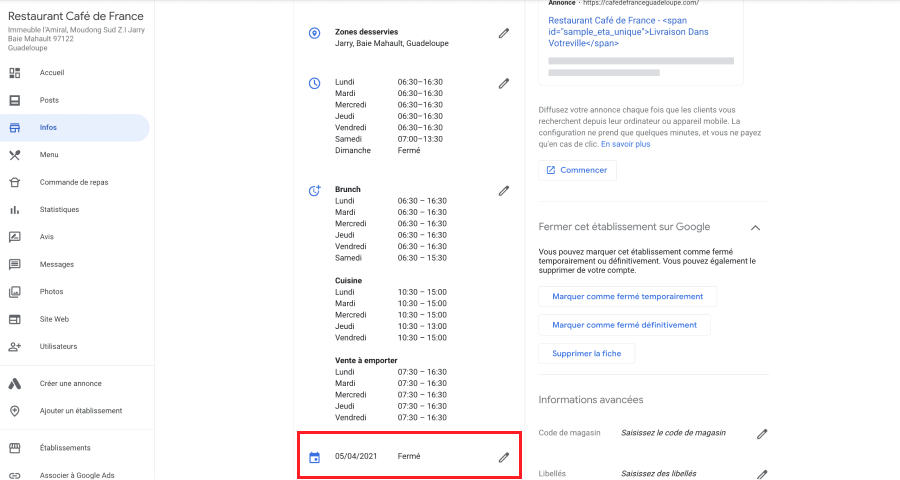
Task: Click the Associer à Google Ads link icon
Action: (x=15, y=475)
